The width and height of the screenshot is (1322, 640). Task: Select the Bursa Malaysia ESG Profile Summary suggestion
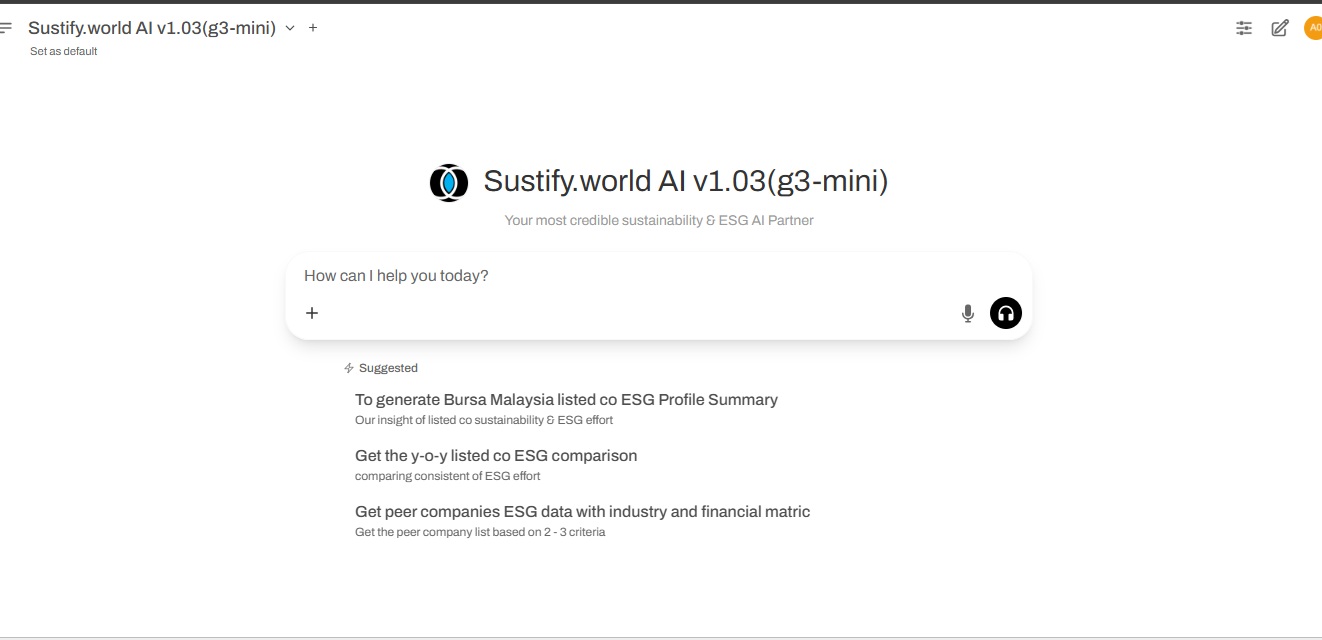pos(566,399)
